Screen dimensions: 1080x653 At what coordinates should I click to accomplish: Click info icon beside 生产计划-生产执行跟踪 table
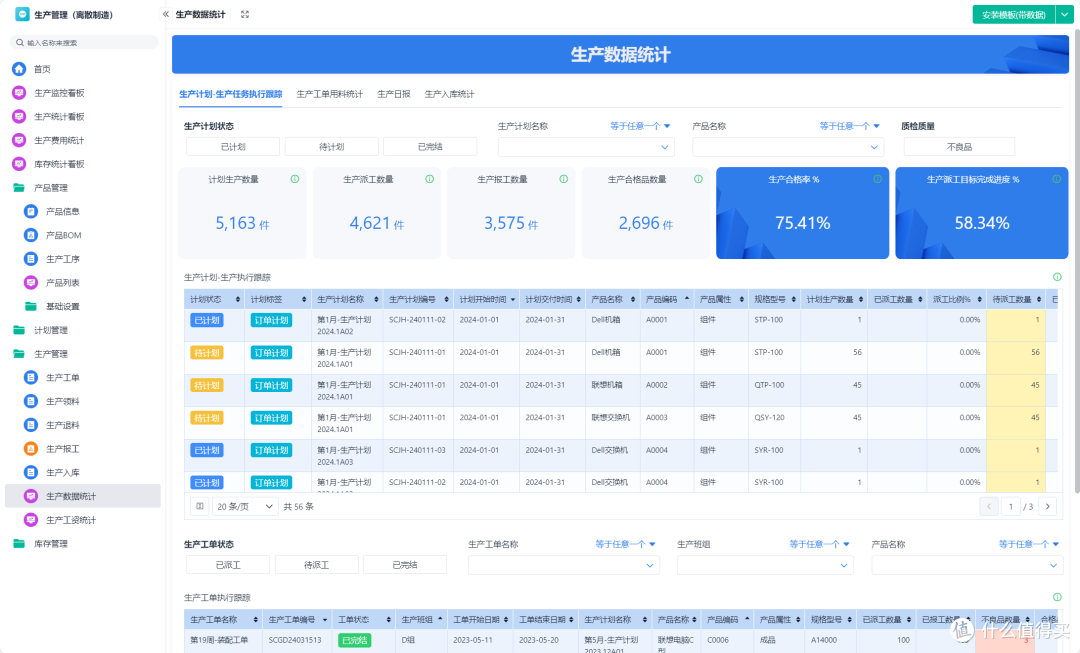(1057, 277)
